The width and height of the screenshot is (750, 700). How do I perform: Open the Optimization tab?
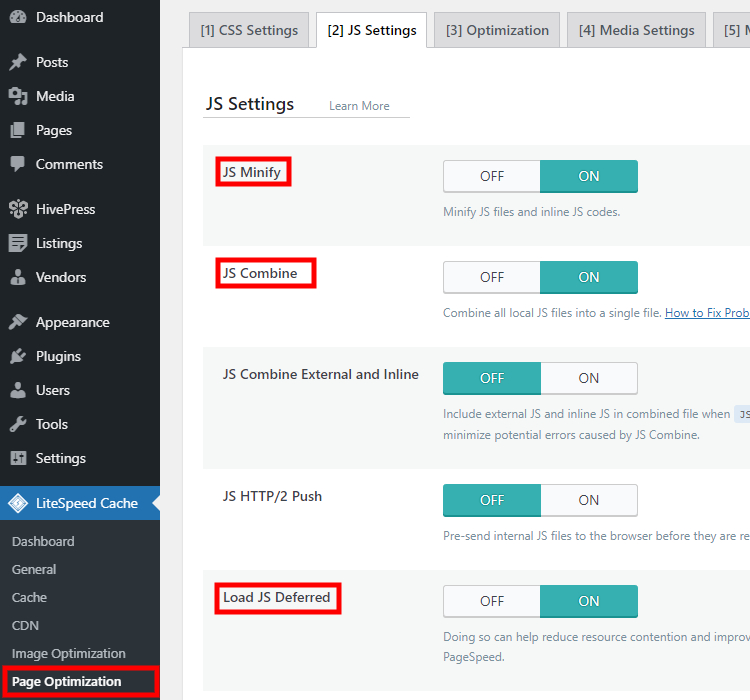pos(497,30)
